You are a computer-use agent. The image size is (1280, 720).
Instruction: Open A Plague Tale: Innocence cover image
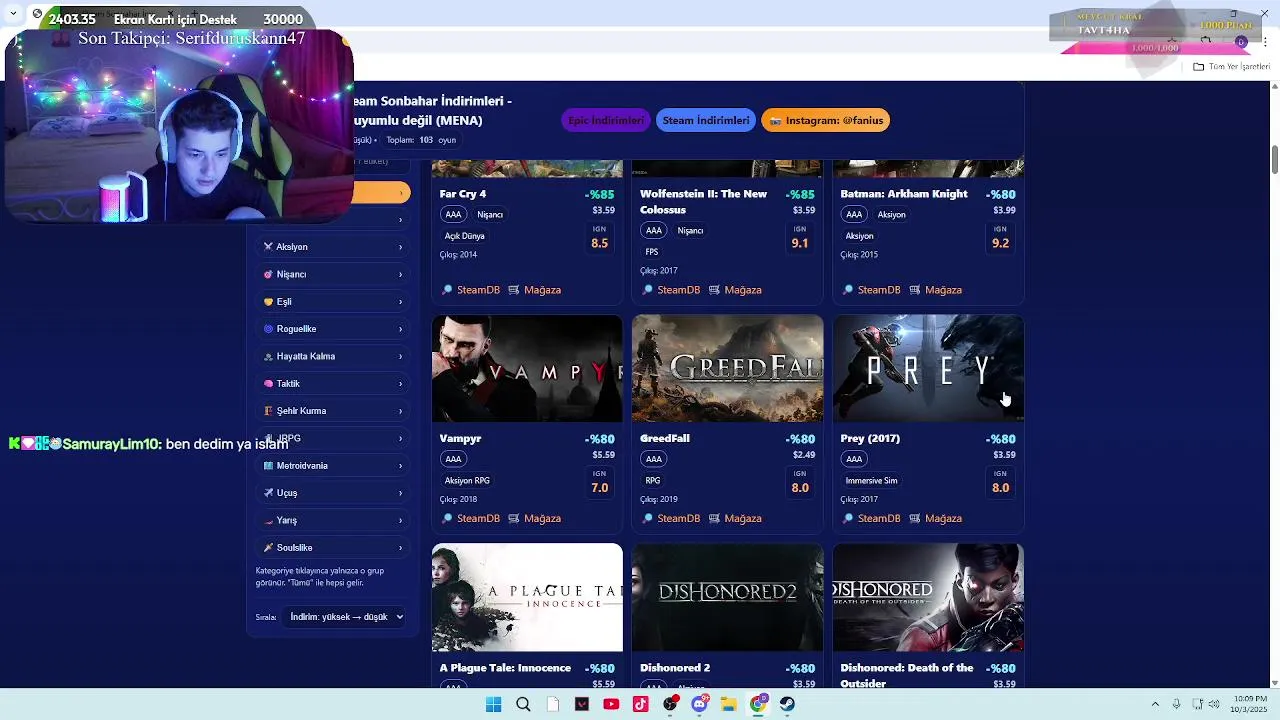tap(527, 597)
